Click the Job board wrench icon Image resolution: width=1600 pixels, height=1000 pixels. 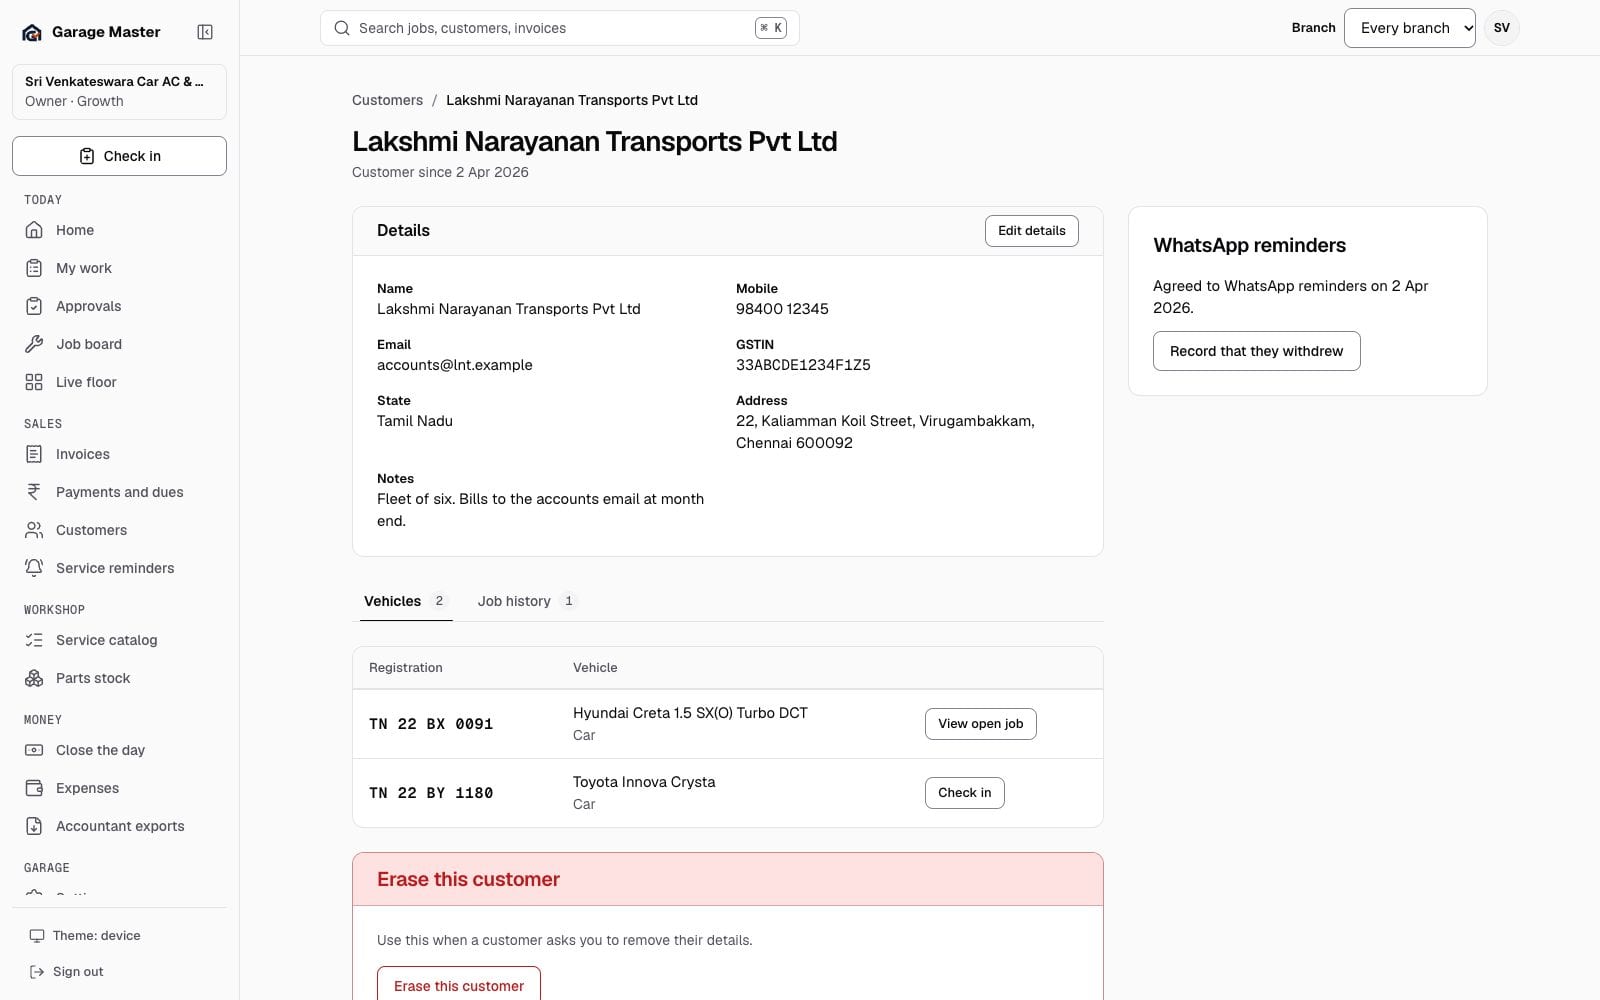pyautogui.click(x=34, y=344)
